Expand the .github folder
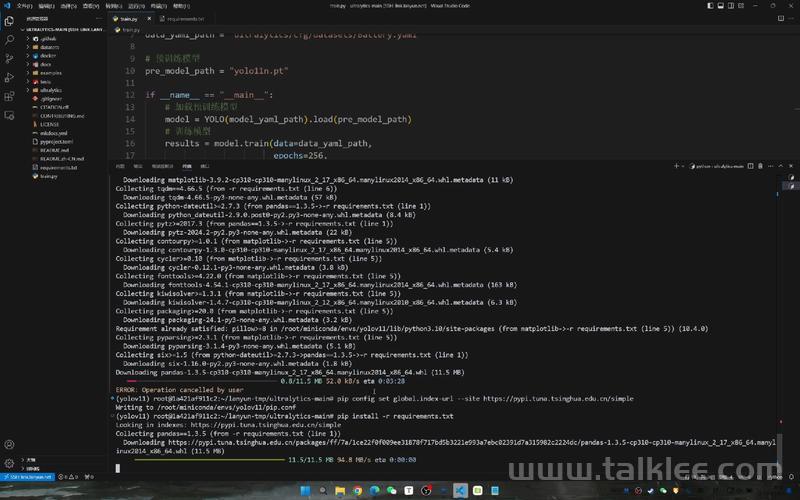Image resolution: width=800 pixels, height=500 pixels. click(x=48, y=38)
